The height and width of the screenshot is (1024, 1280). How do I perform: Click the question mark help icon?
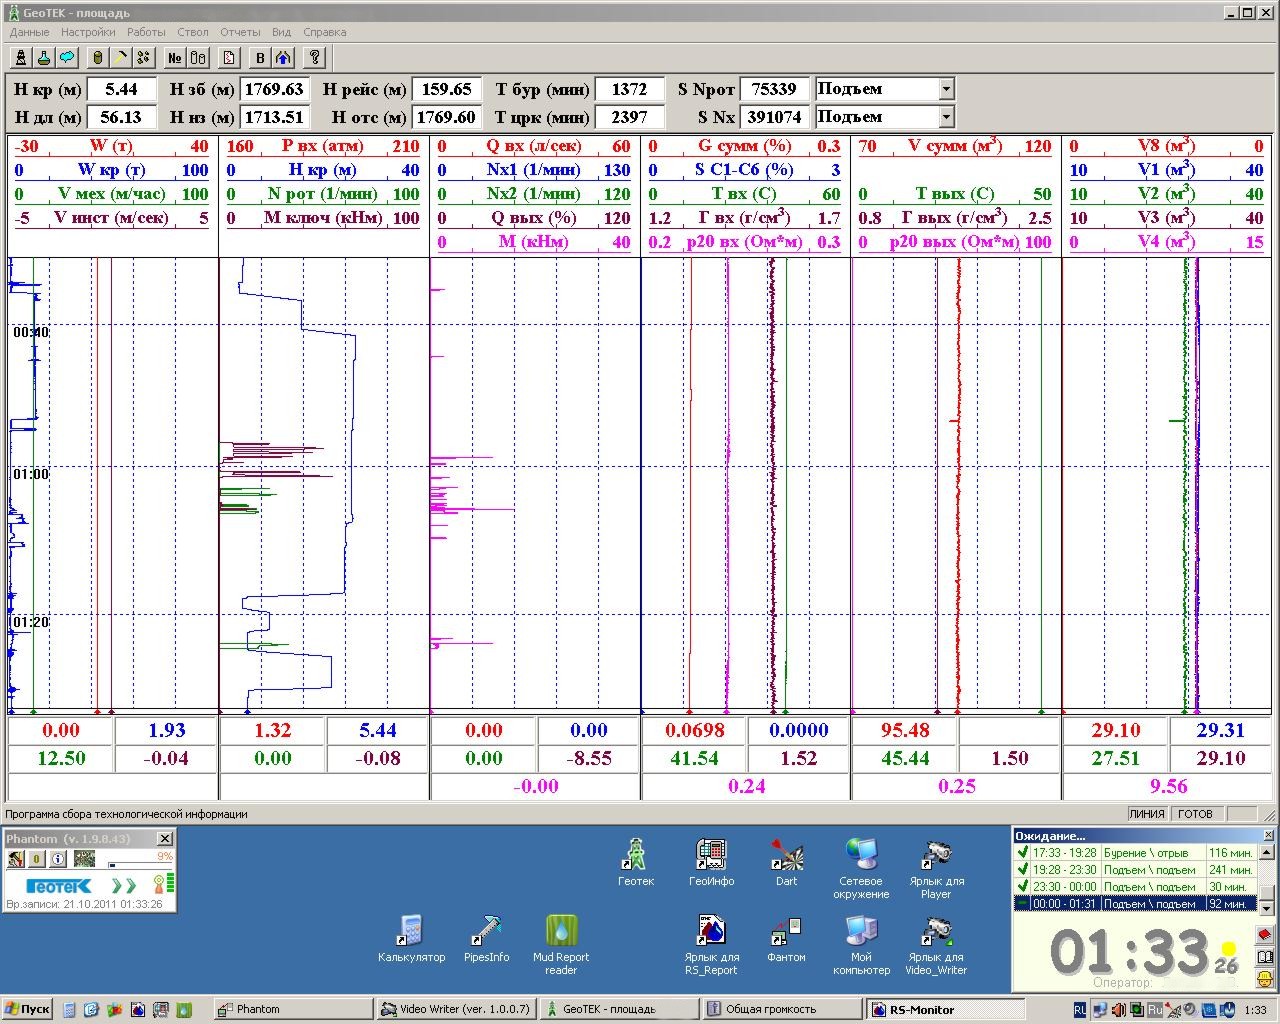coord(315,58)
